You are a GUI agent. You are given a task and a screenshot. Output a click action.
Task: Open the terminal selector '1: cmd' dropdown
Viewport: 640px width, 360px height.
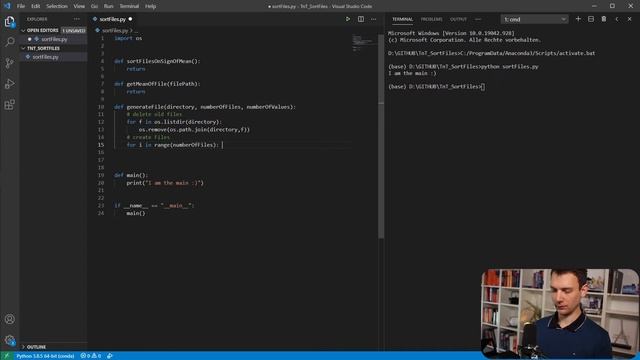pos(534,19)
